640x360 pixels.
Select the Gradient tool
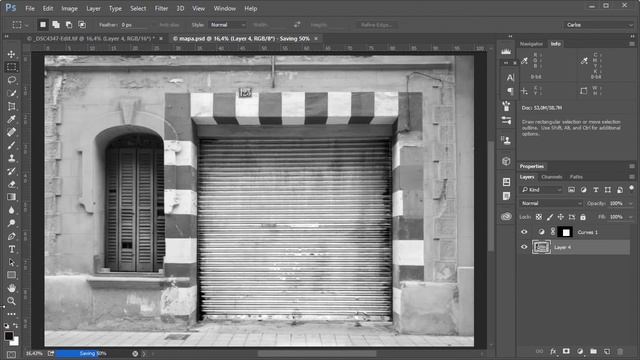[11, 197]
